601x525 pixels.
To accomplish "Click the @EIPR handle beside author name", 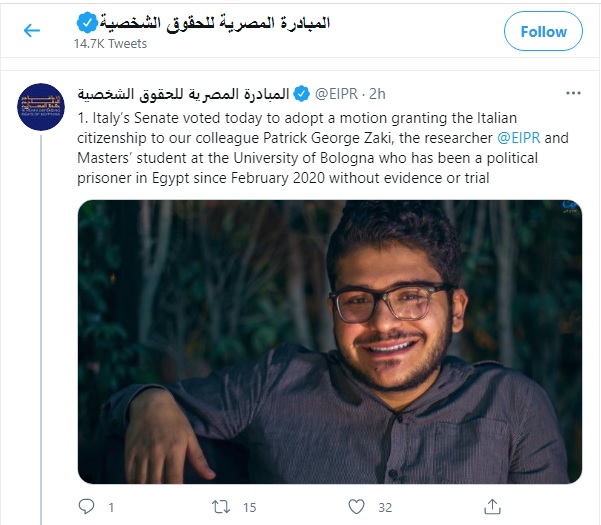I will pos(336,94).
